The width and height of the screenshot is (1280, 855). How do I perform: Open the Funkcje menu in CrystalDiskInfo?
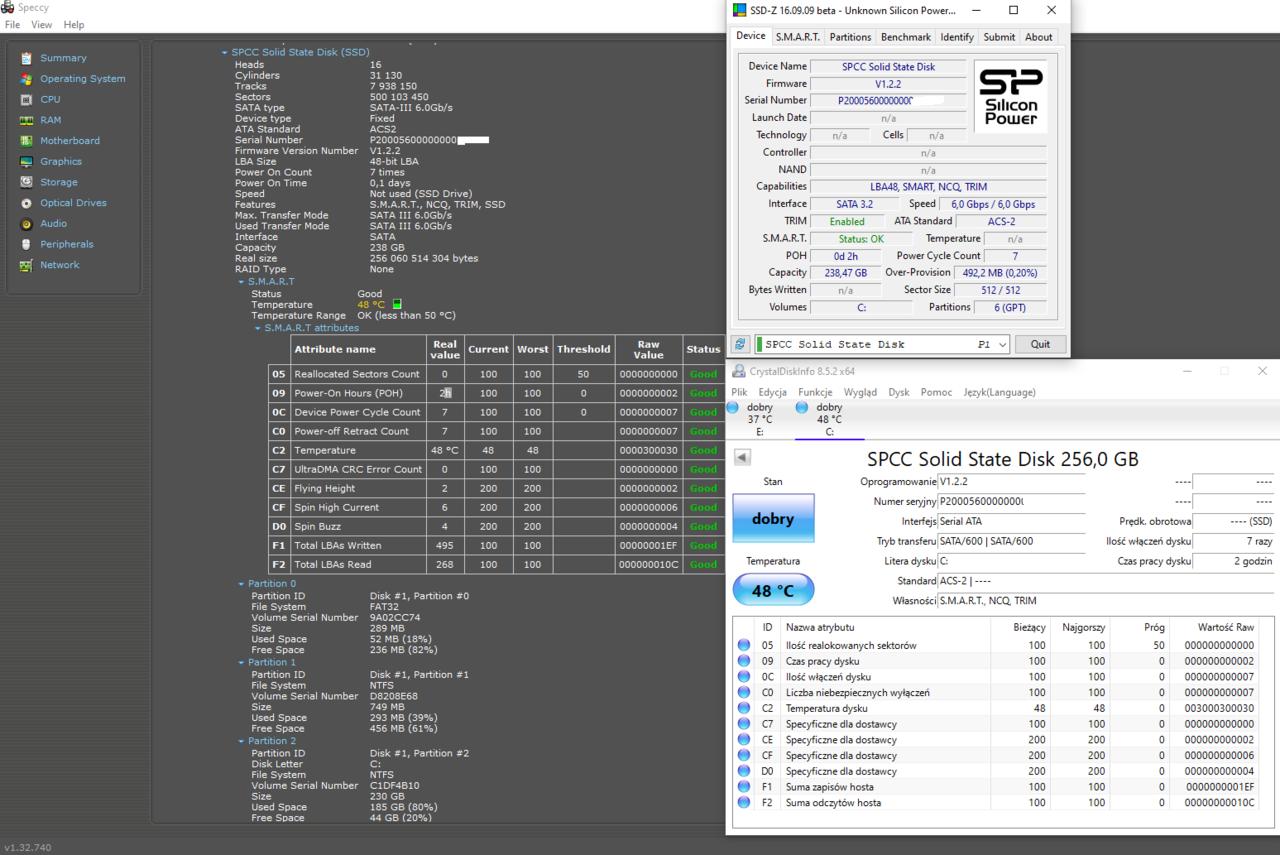[815, 392]
